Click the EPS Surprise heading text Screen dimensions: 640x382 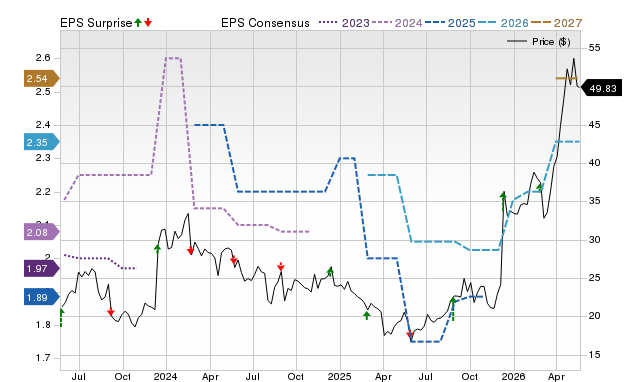pos(96,23)
